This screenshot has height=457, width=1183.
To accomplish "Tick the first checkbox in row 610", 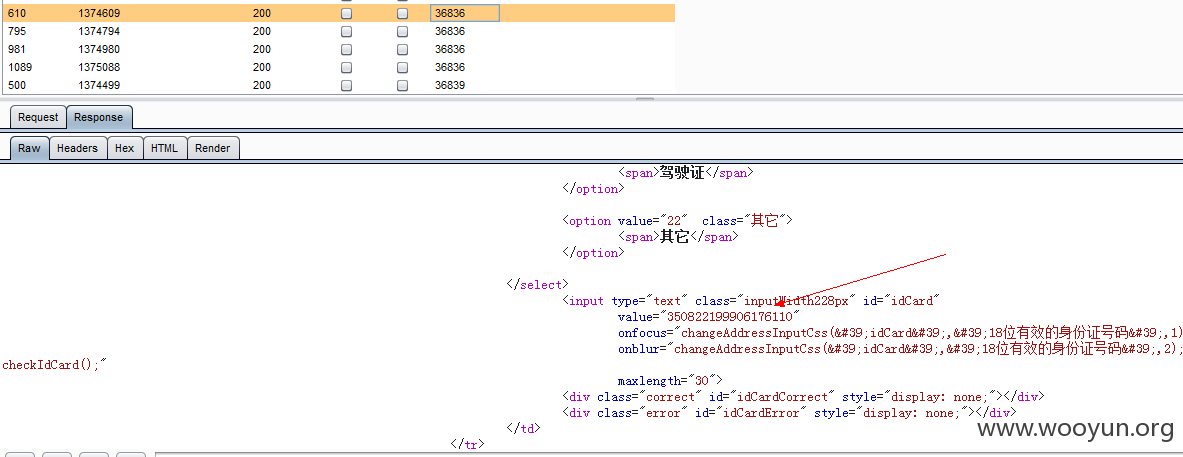I will coord(346,14).
